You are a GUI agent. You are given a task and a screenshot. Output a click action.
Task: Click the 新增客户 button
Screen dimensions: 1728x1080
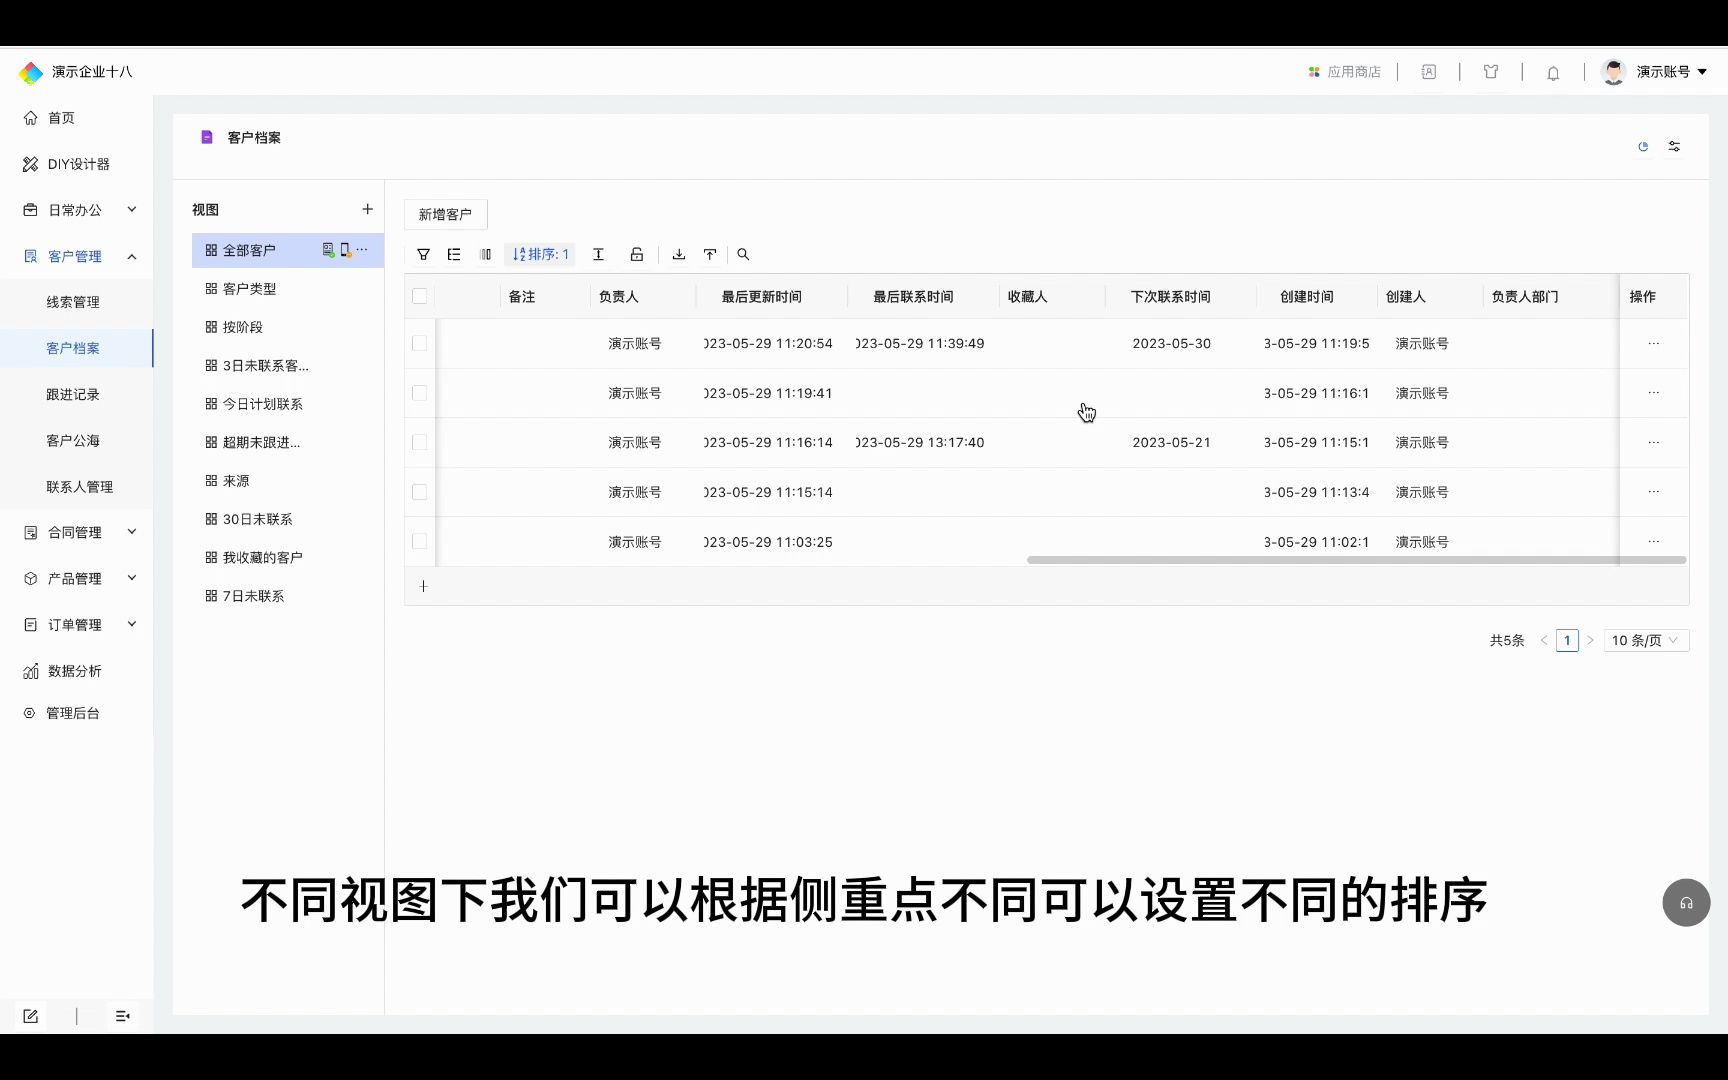[x=445, y=214]
